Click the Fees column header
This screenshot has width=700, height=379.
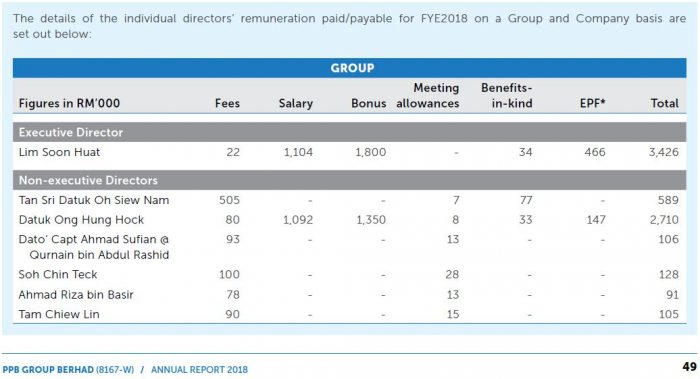point(227,103)
